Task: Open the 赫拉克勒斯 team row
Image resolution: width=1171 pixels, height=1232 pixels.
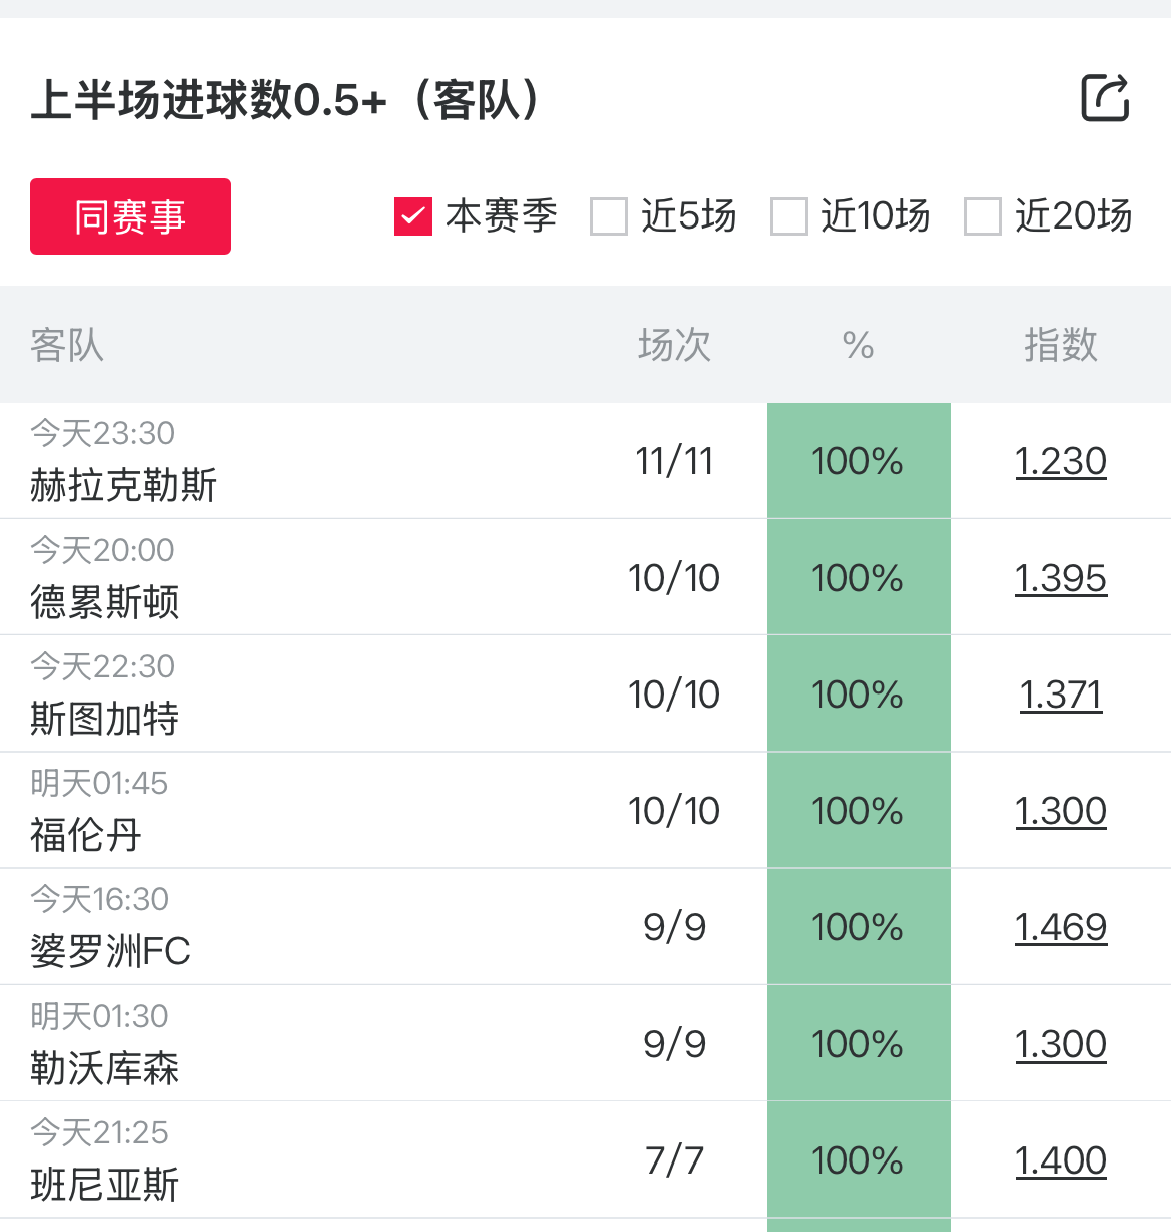Action: coord(124,485)
